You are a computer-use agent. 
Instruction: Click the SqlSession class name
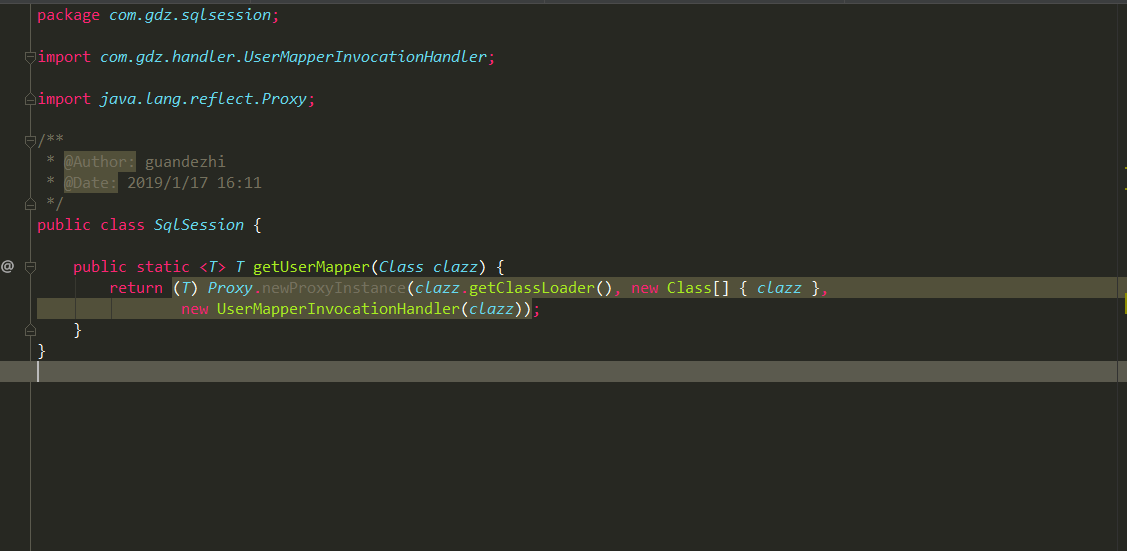tap(199, 225)
